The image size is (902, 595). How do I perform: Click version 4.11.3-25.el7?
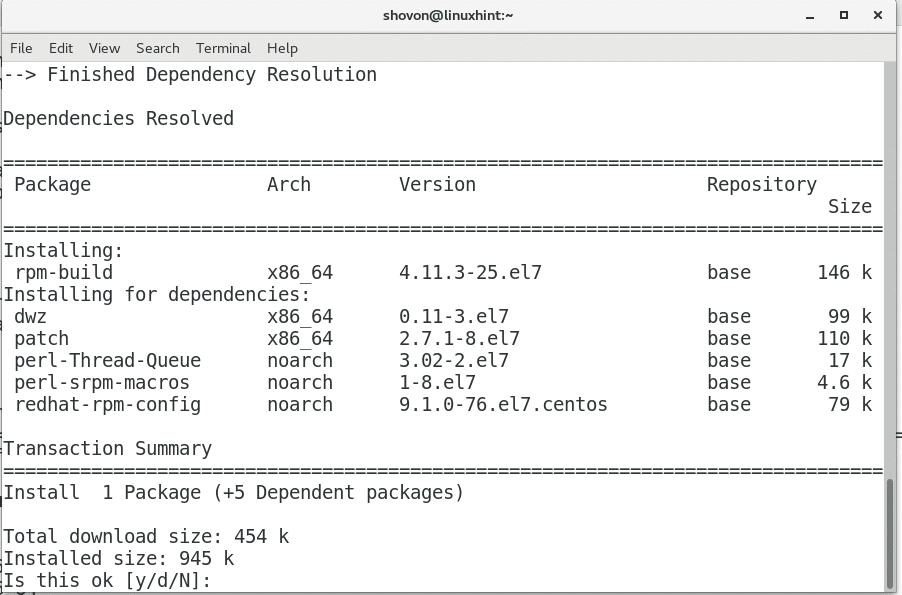tap(471, 272)
